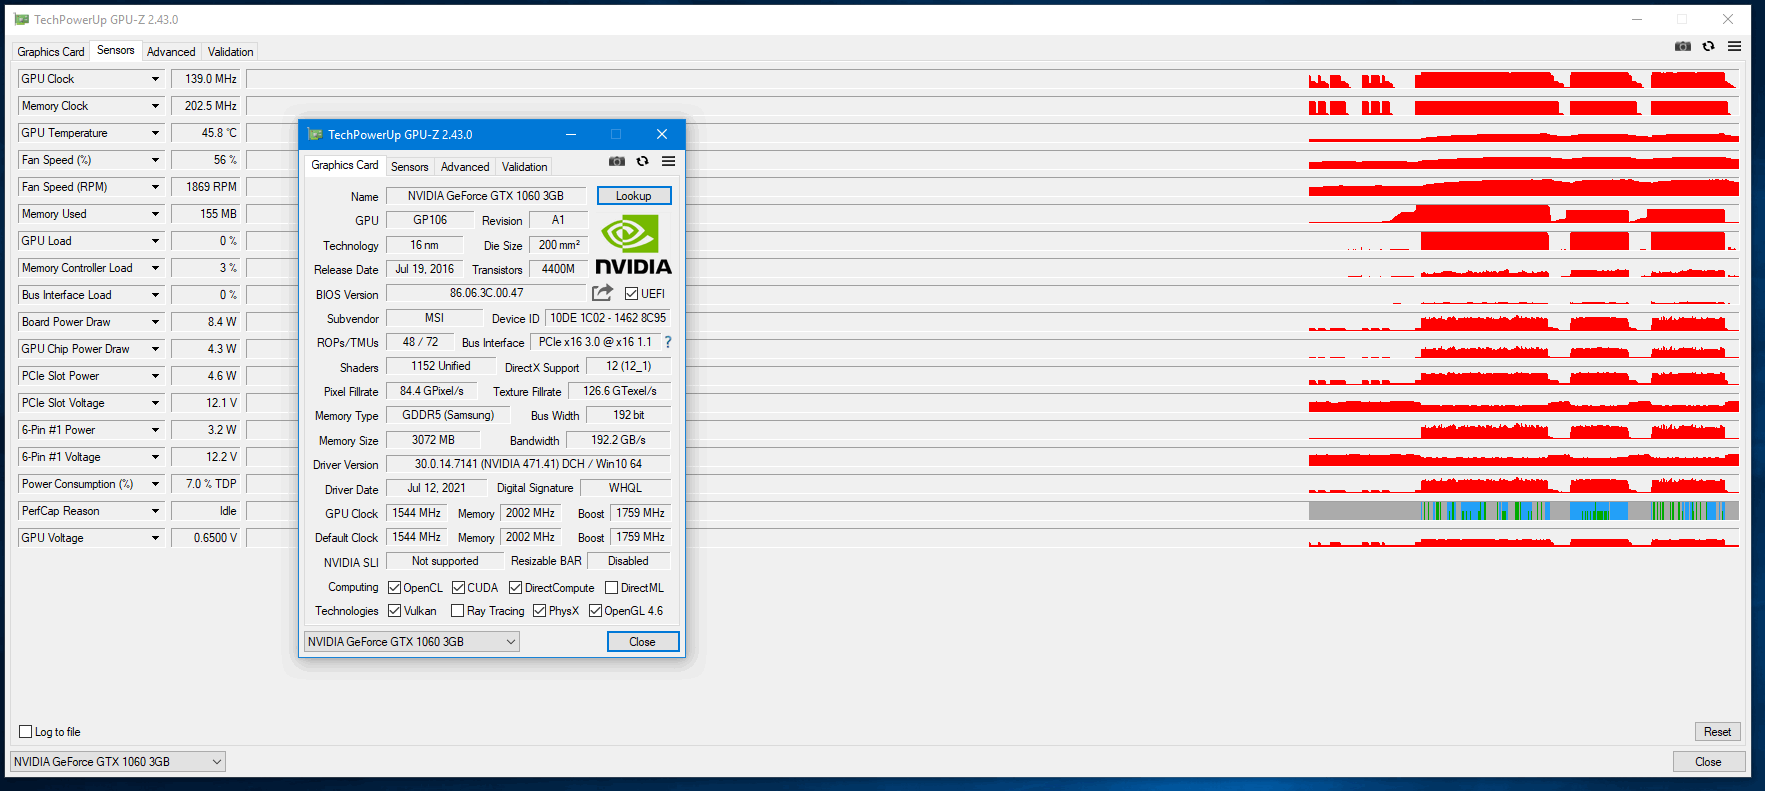Switch to Graphics Card tab in Sensors window
Screen dimensions: 1765x791
tap(51, 52)
